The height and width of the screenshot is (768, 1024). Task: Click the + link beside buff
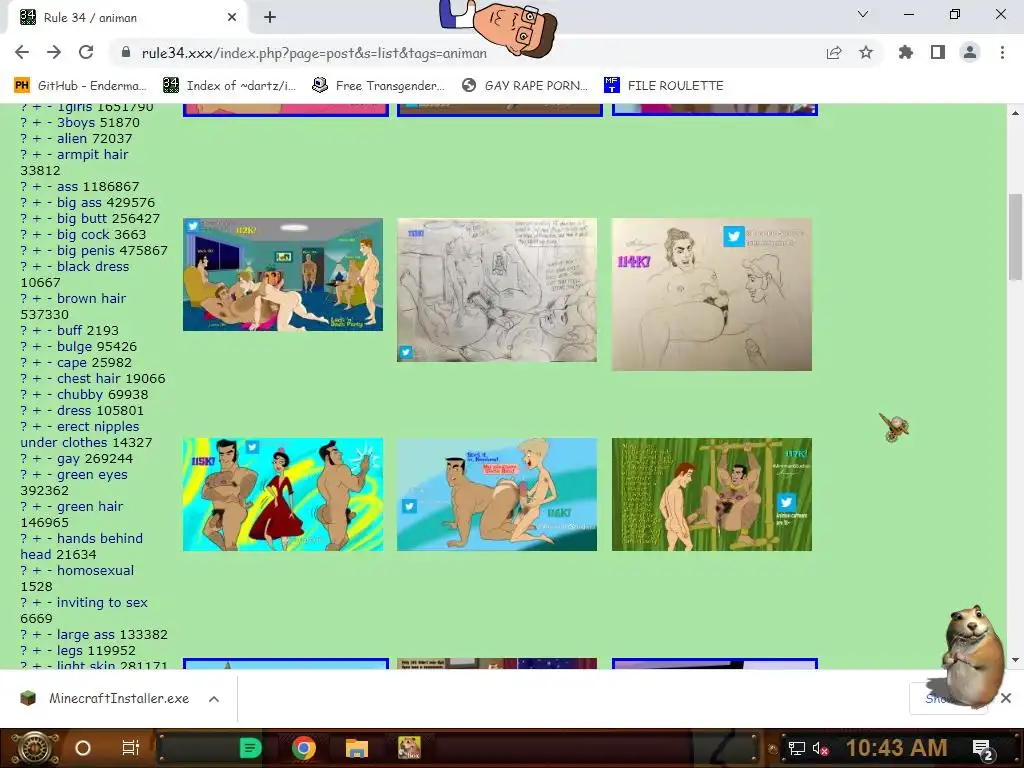click(37, 330)
